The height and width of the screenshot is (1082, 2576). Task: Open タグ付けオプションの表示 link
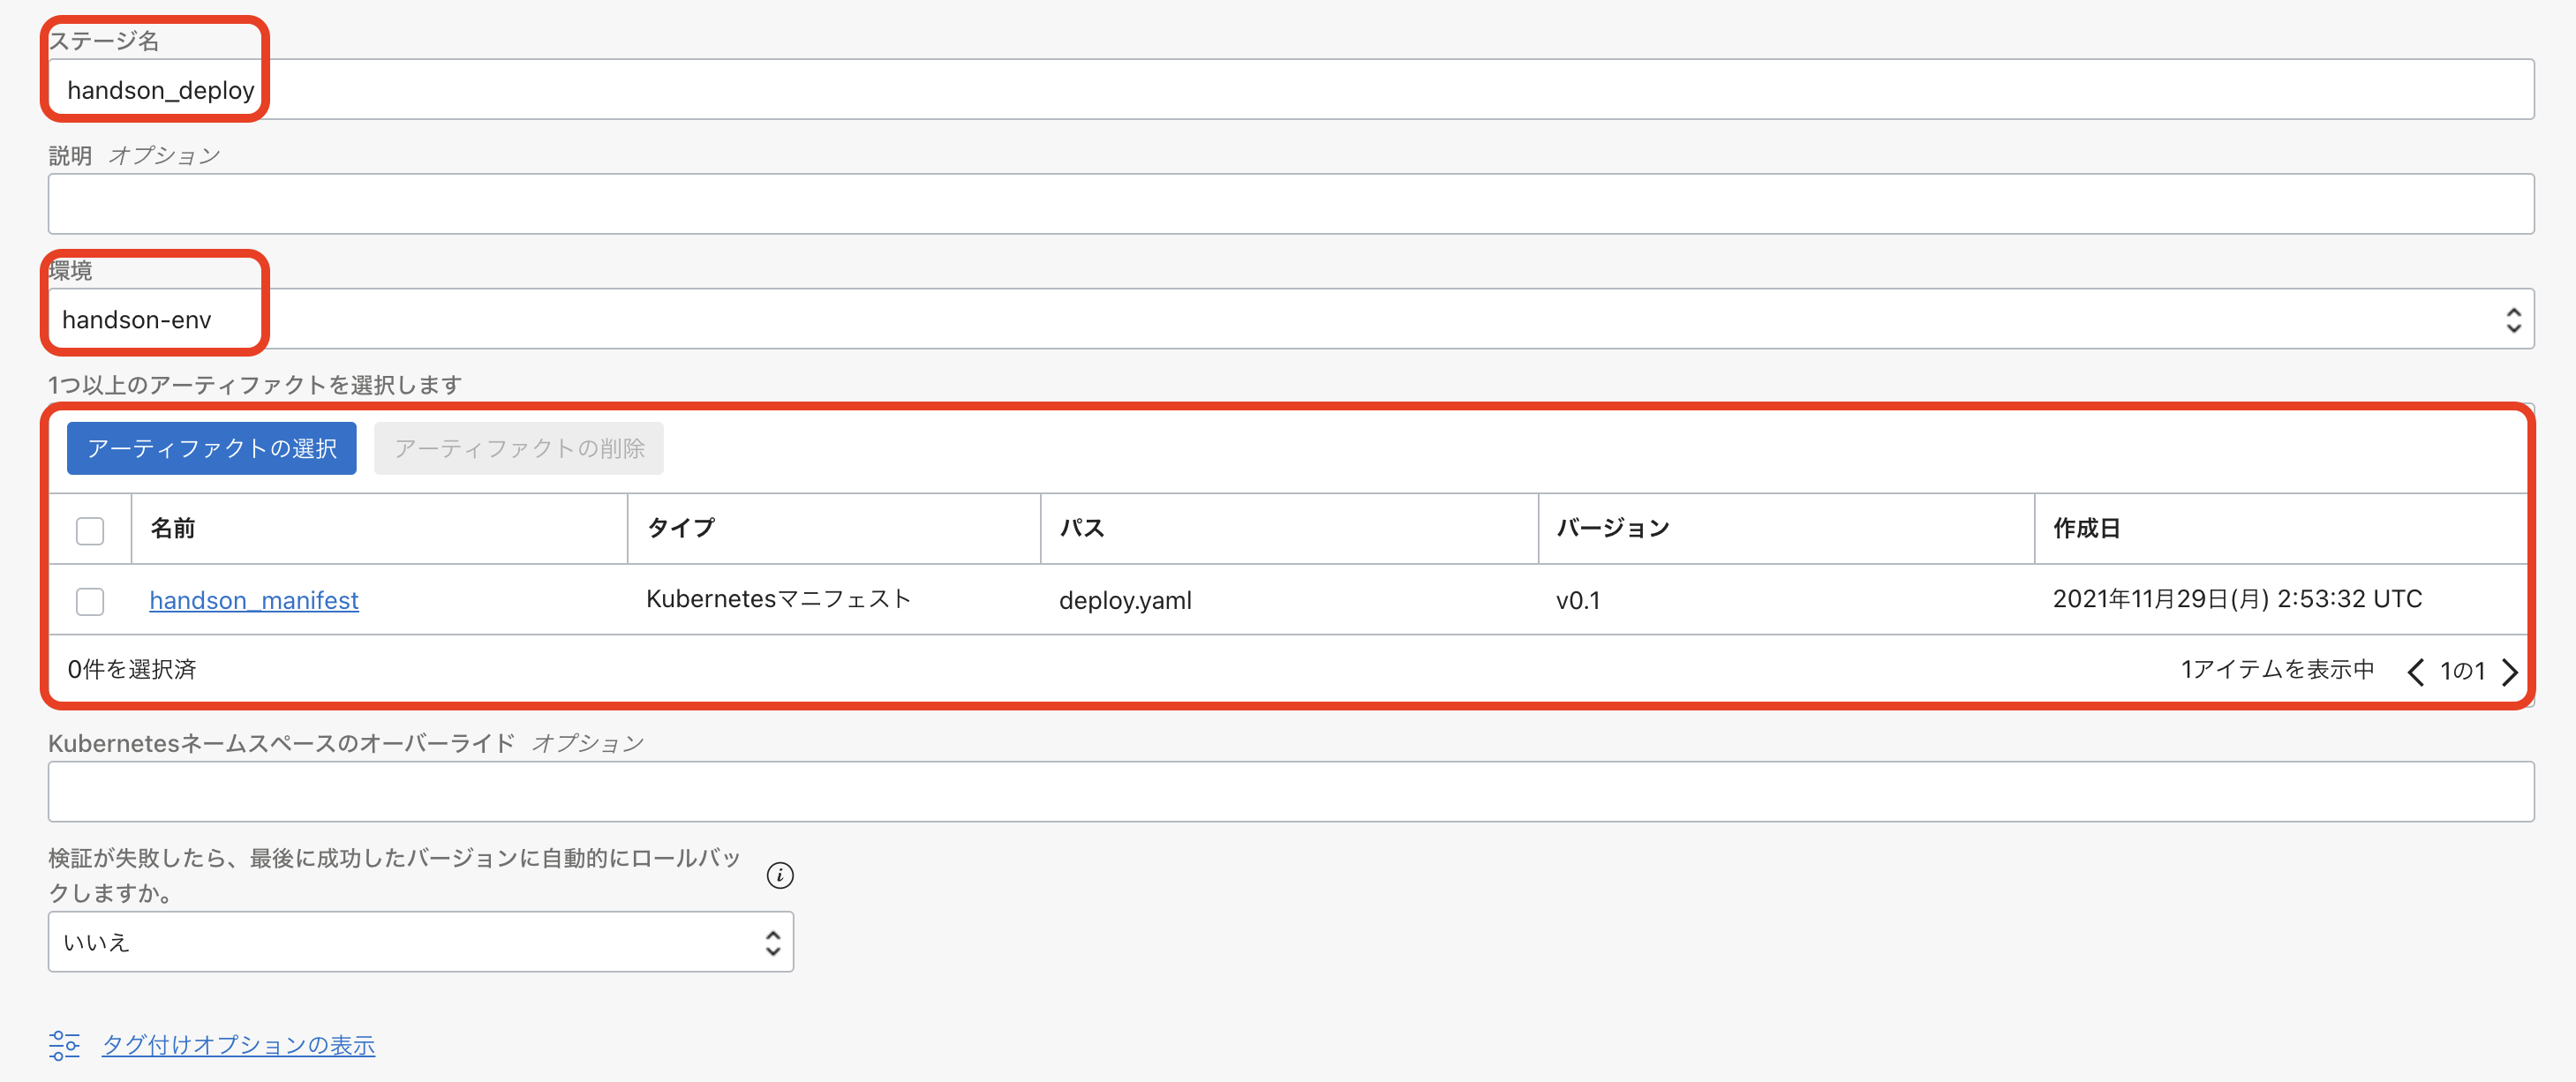(x=238, y=1044)
